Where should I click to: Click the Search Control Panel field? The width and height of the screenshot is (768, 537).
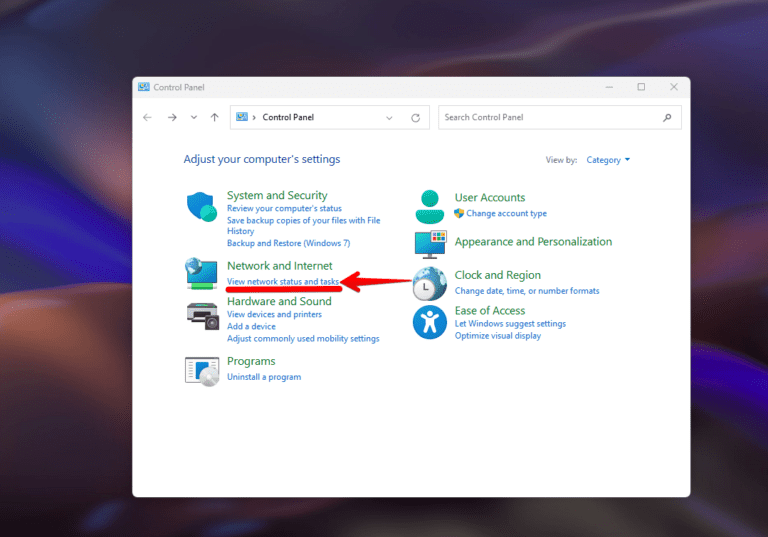[x=550, y=118]
